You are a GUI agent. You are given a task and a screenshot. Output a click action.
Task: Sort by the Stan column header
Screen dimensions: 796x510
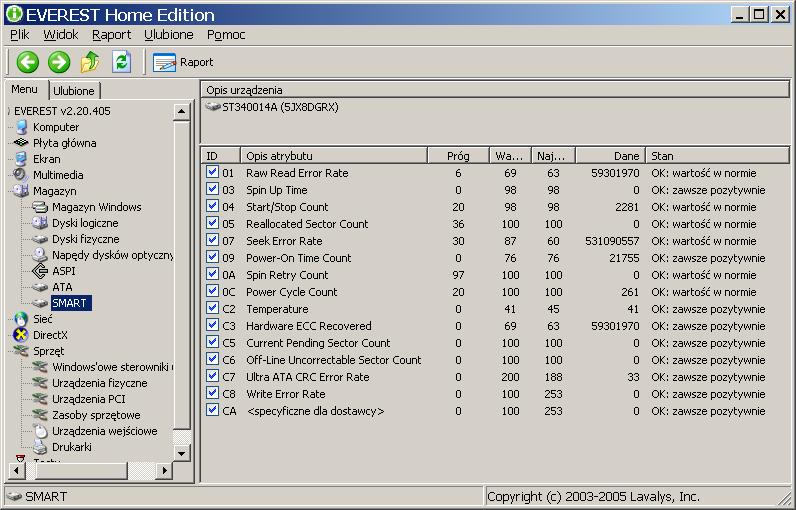click(x=717, y=156)
